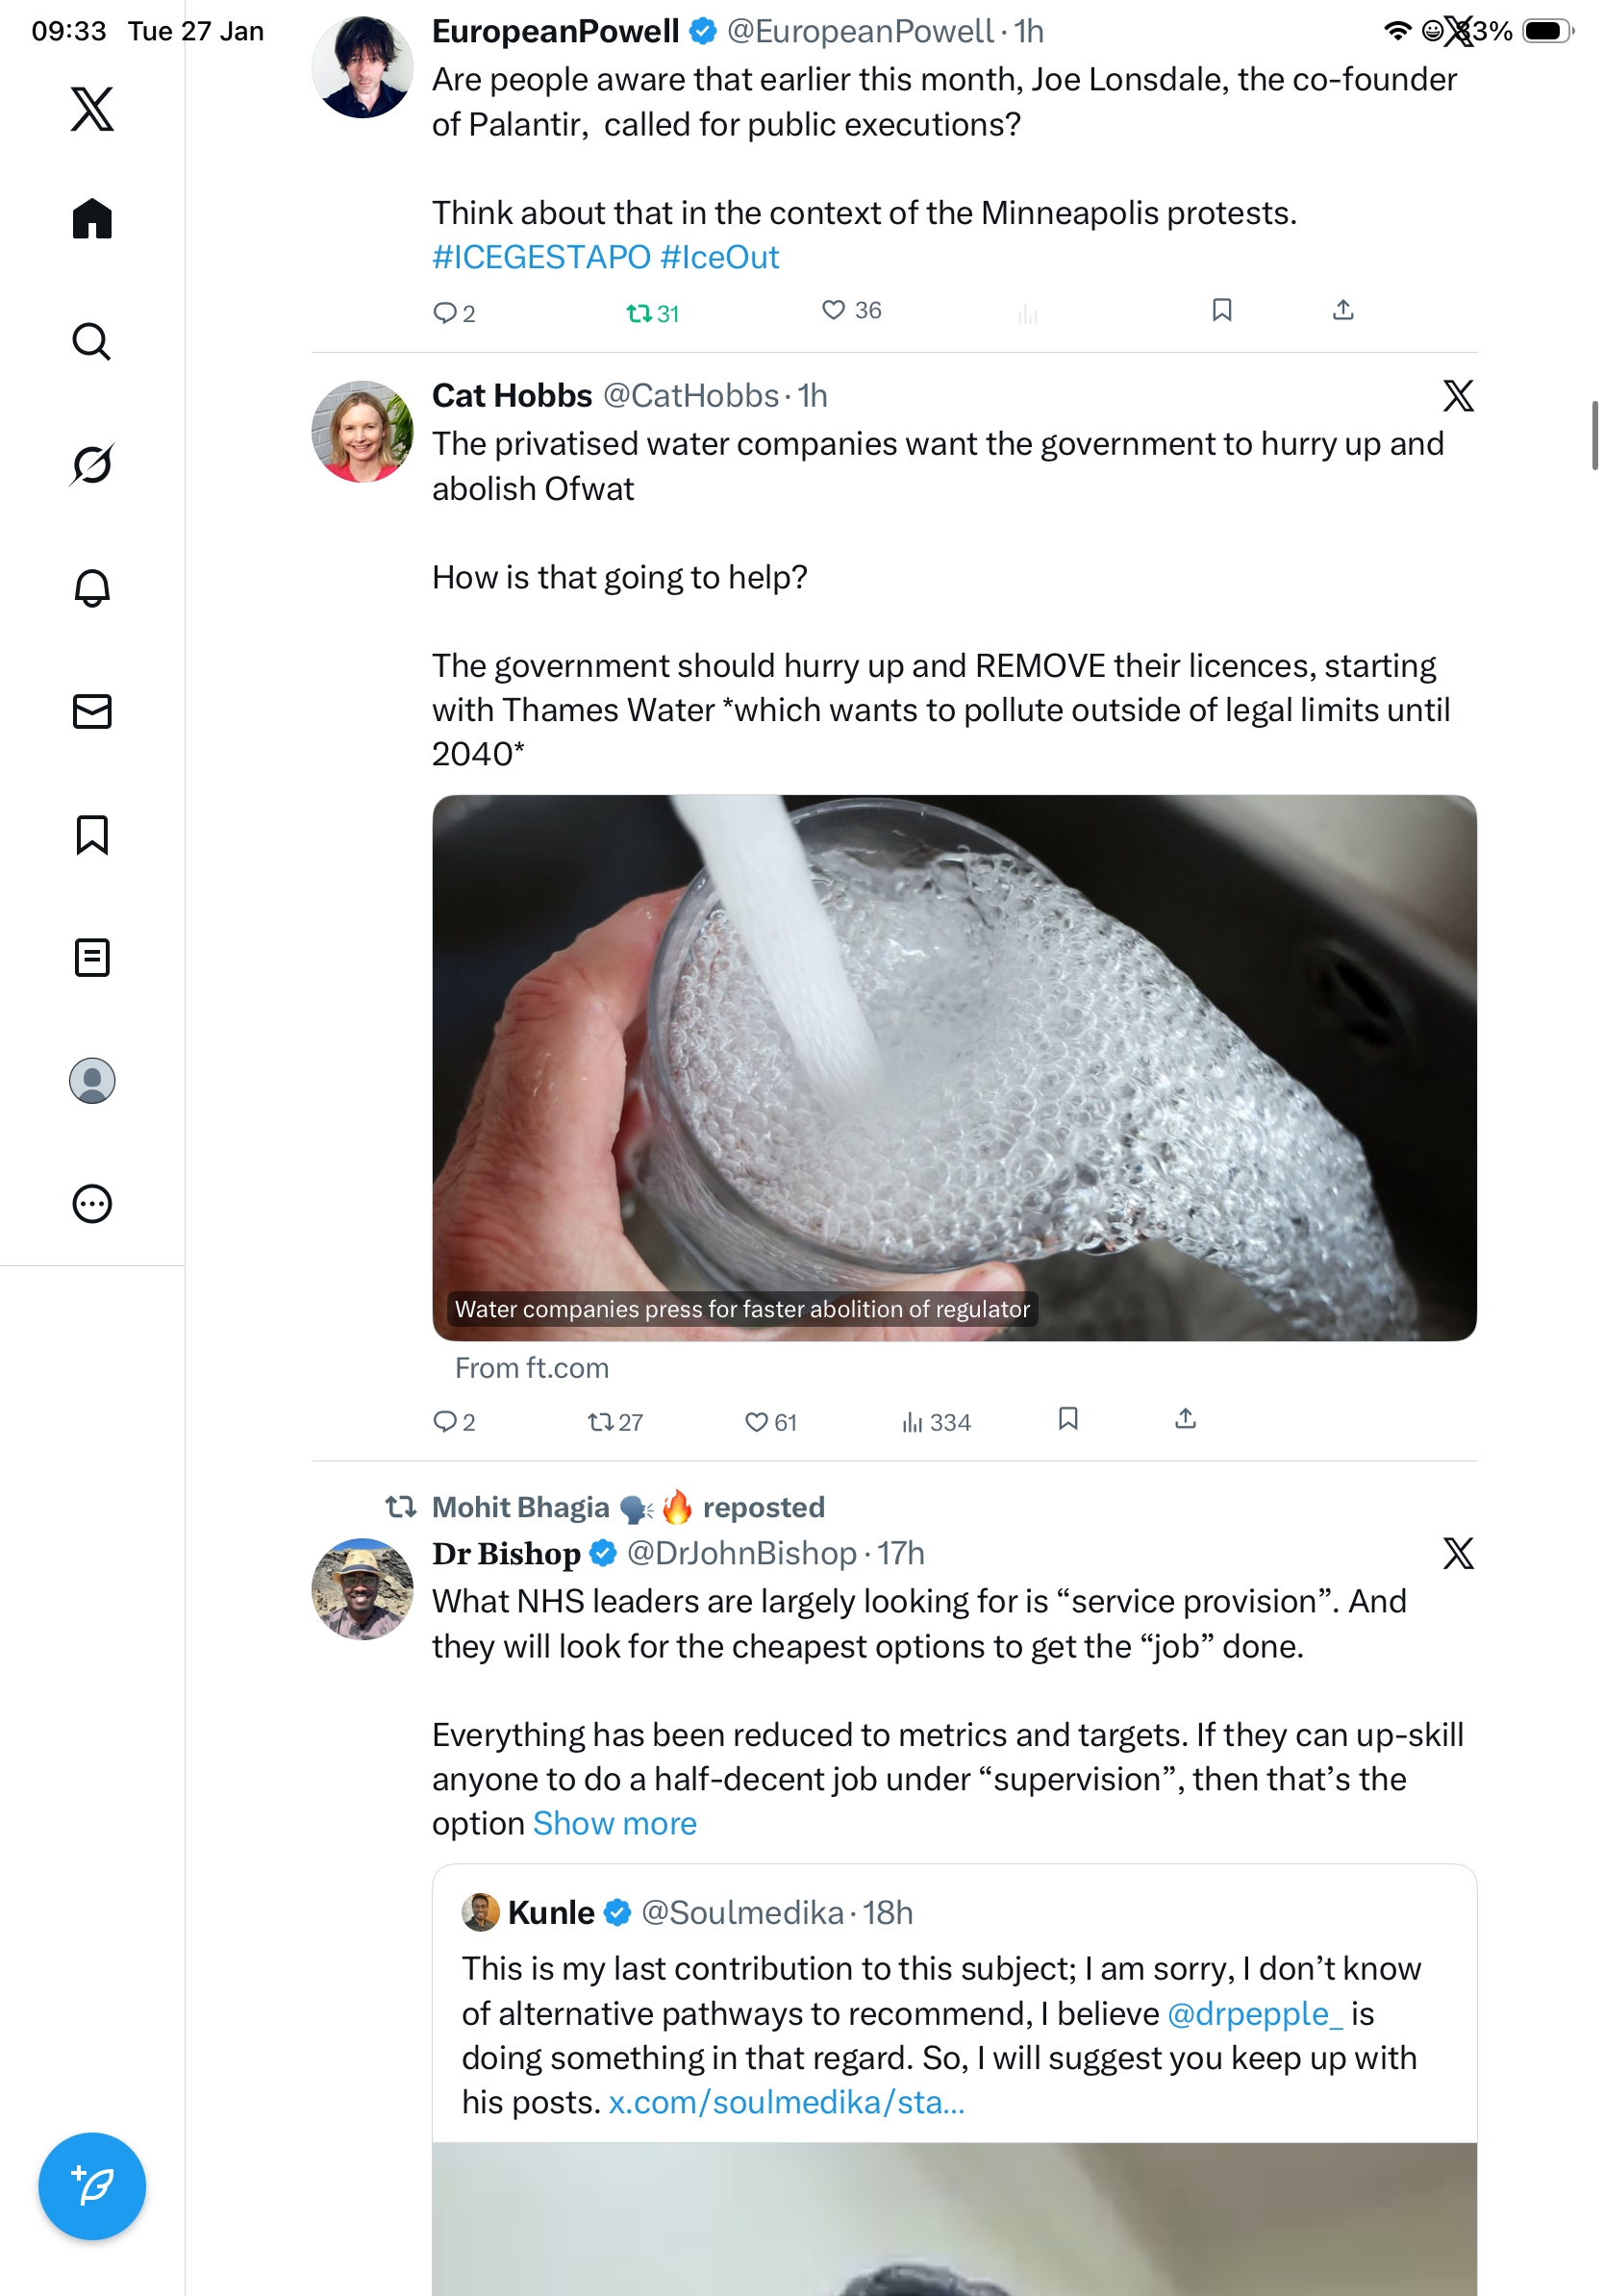Open the @drpepple_ mention link
The image size is (1604, 2296).
(1254, 2013)
